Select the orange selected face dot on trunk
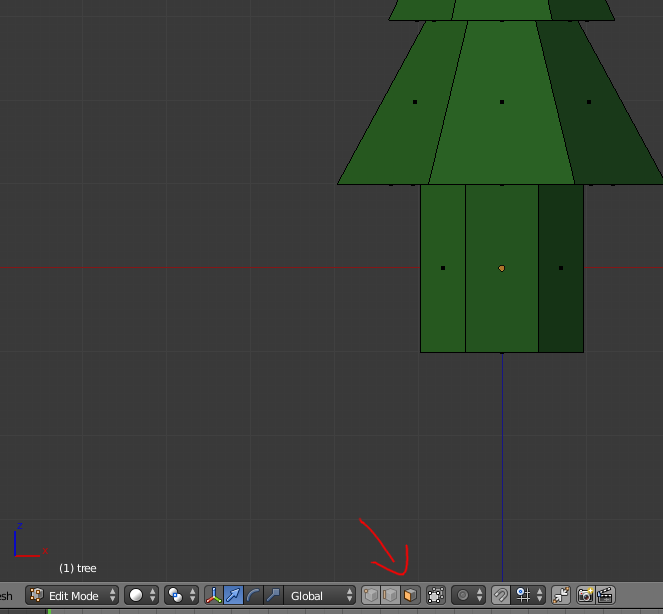This screenshot has height=614, width=663. pos(501,268)
